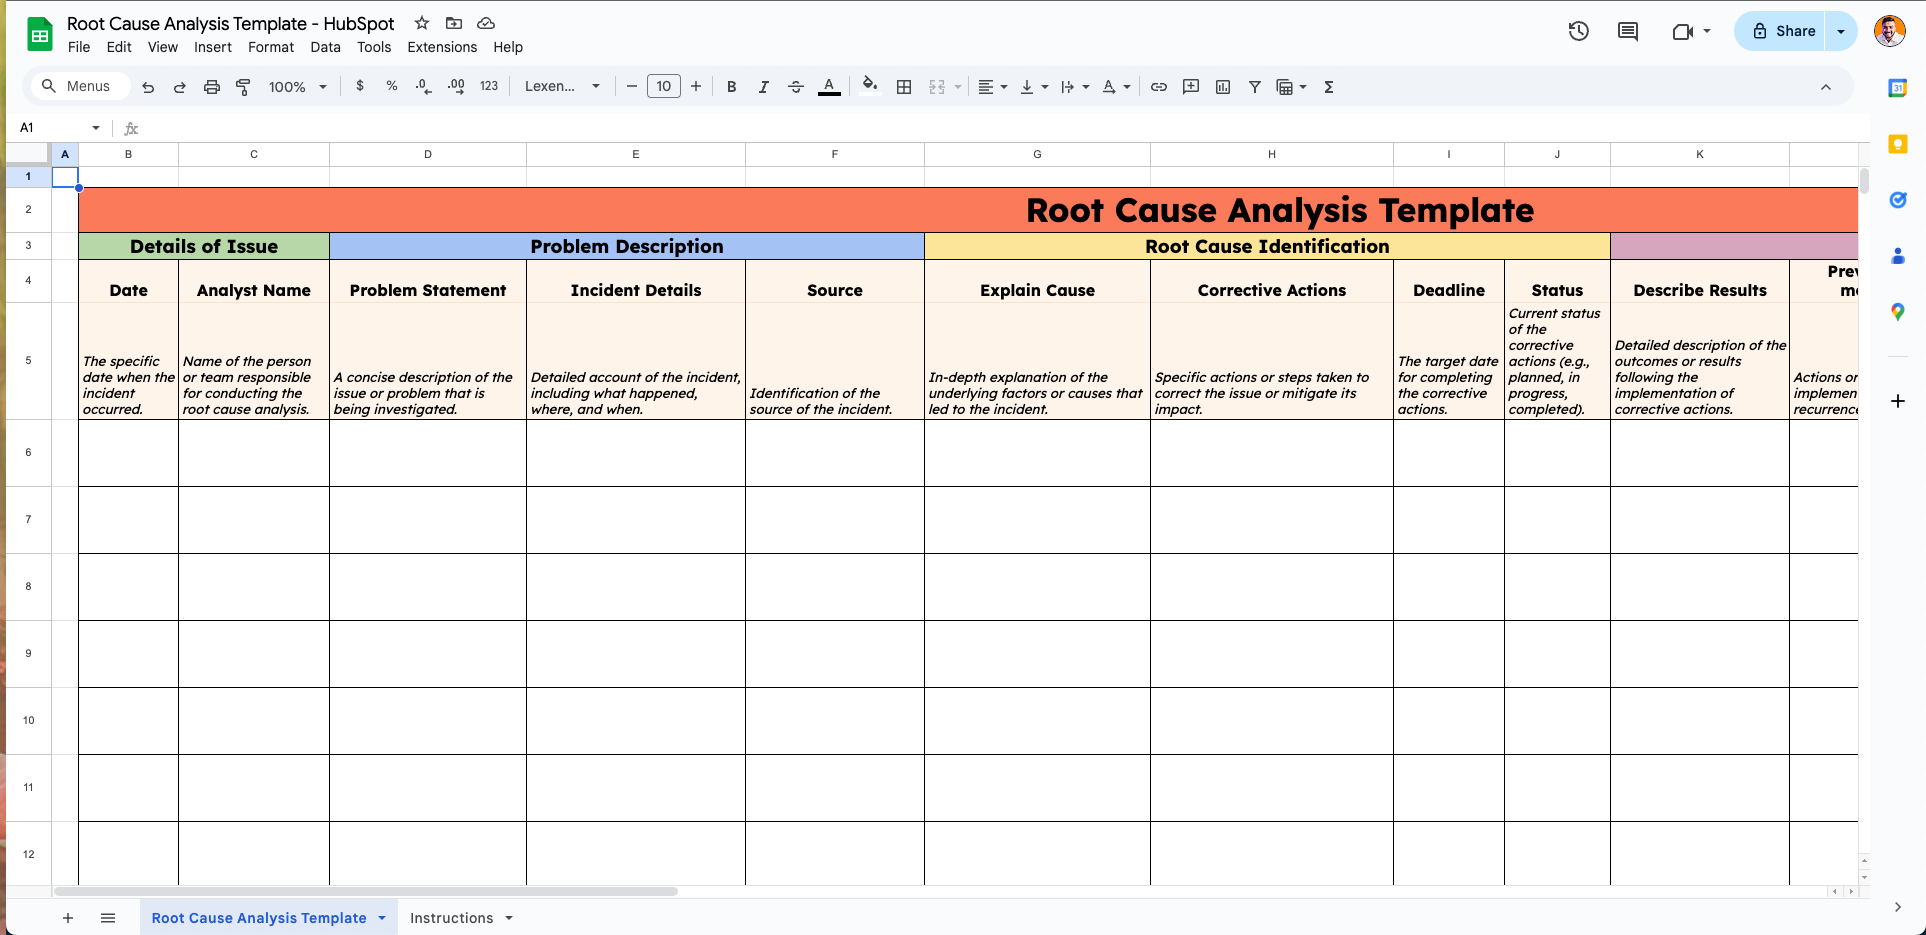Open the version history clock icon
1926x935 pixels.
1578,31
